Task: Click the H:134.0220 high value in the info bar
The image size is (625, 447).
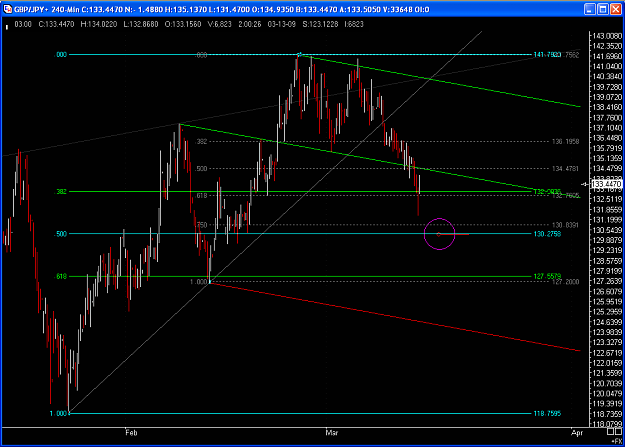Action: coord(99,24)
